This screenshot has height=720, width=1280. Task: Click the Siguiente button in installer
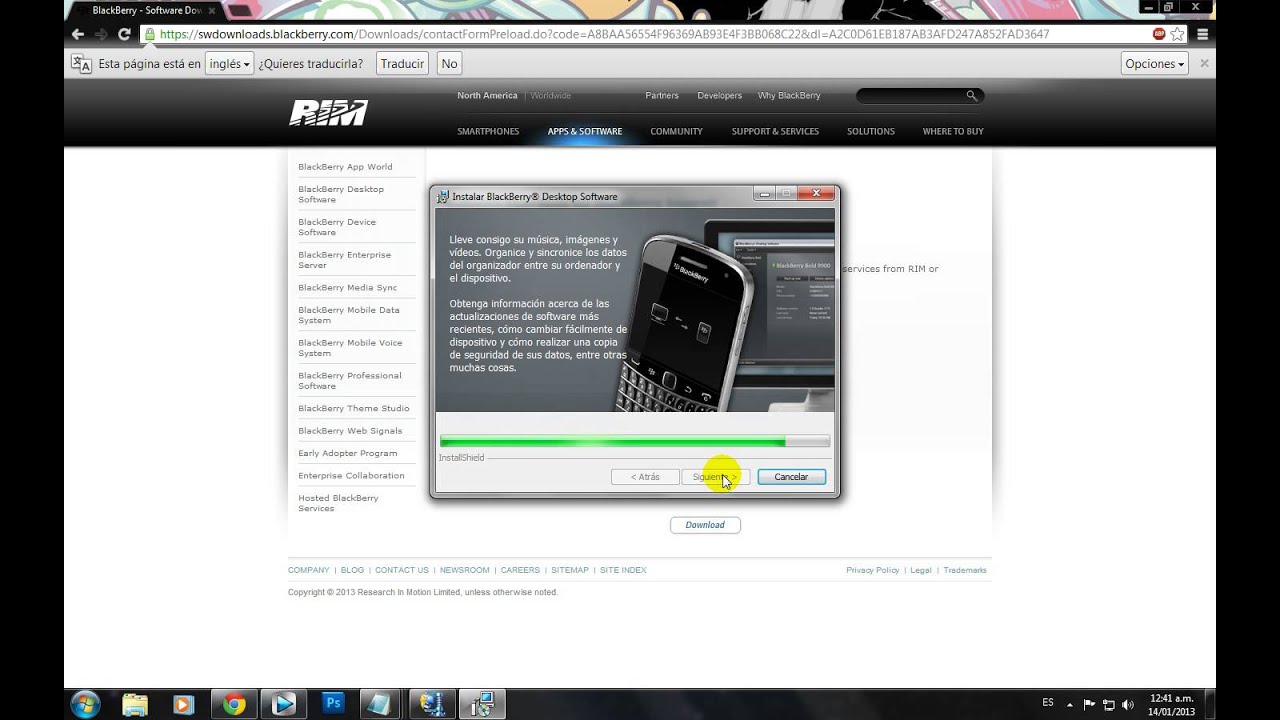point(715,477)
